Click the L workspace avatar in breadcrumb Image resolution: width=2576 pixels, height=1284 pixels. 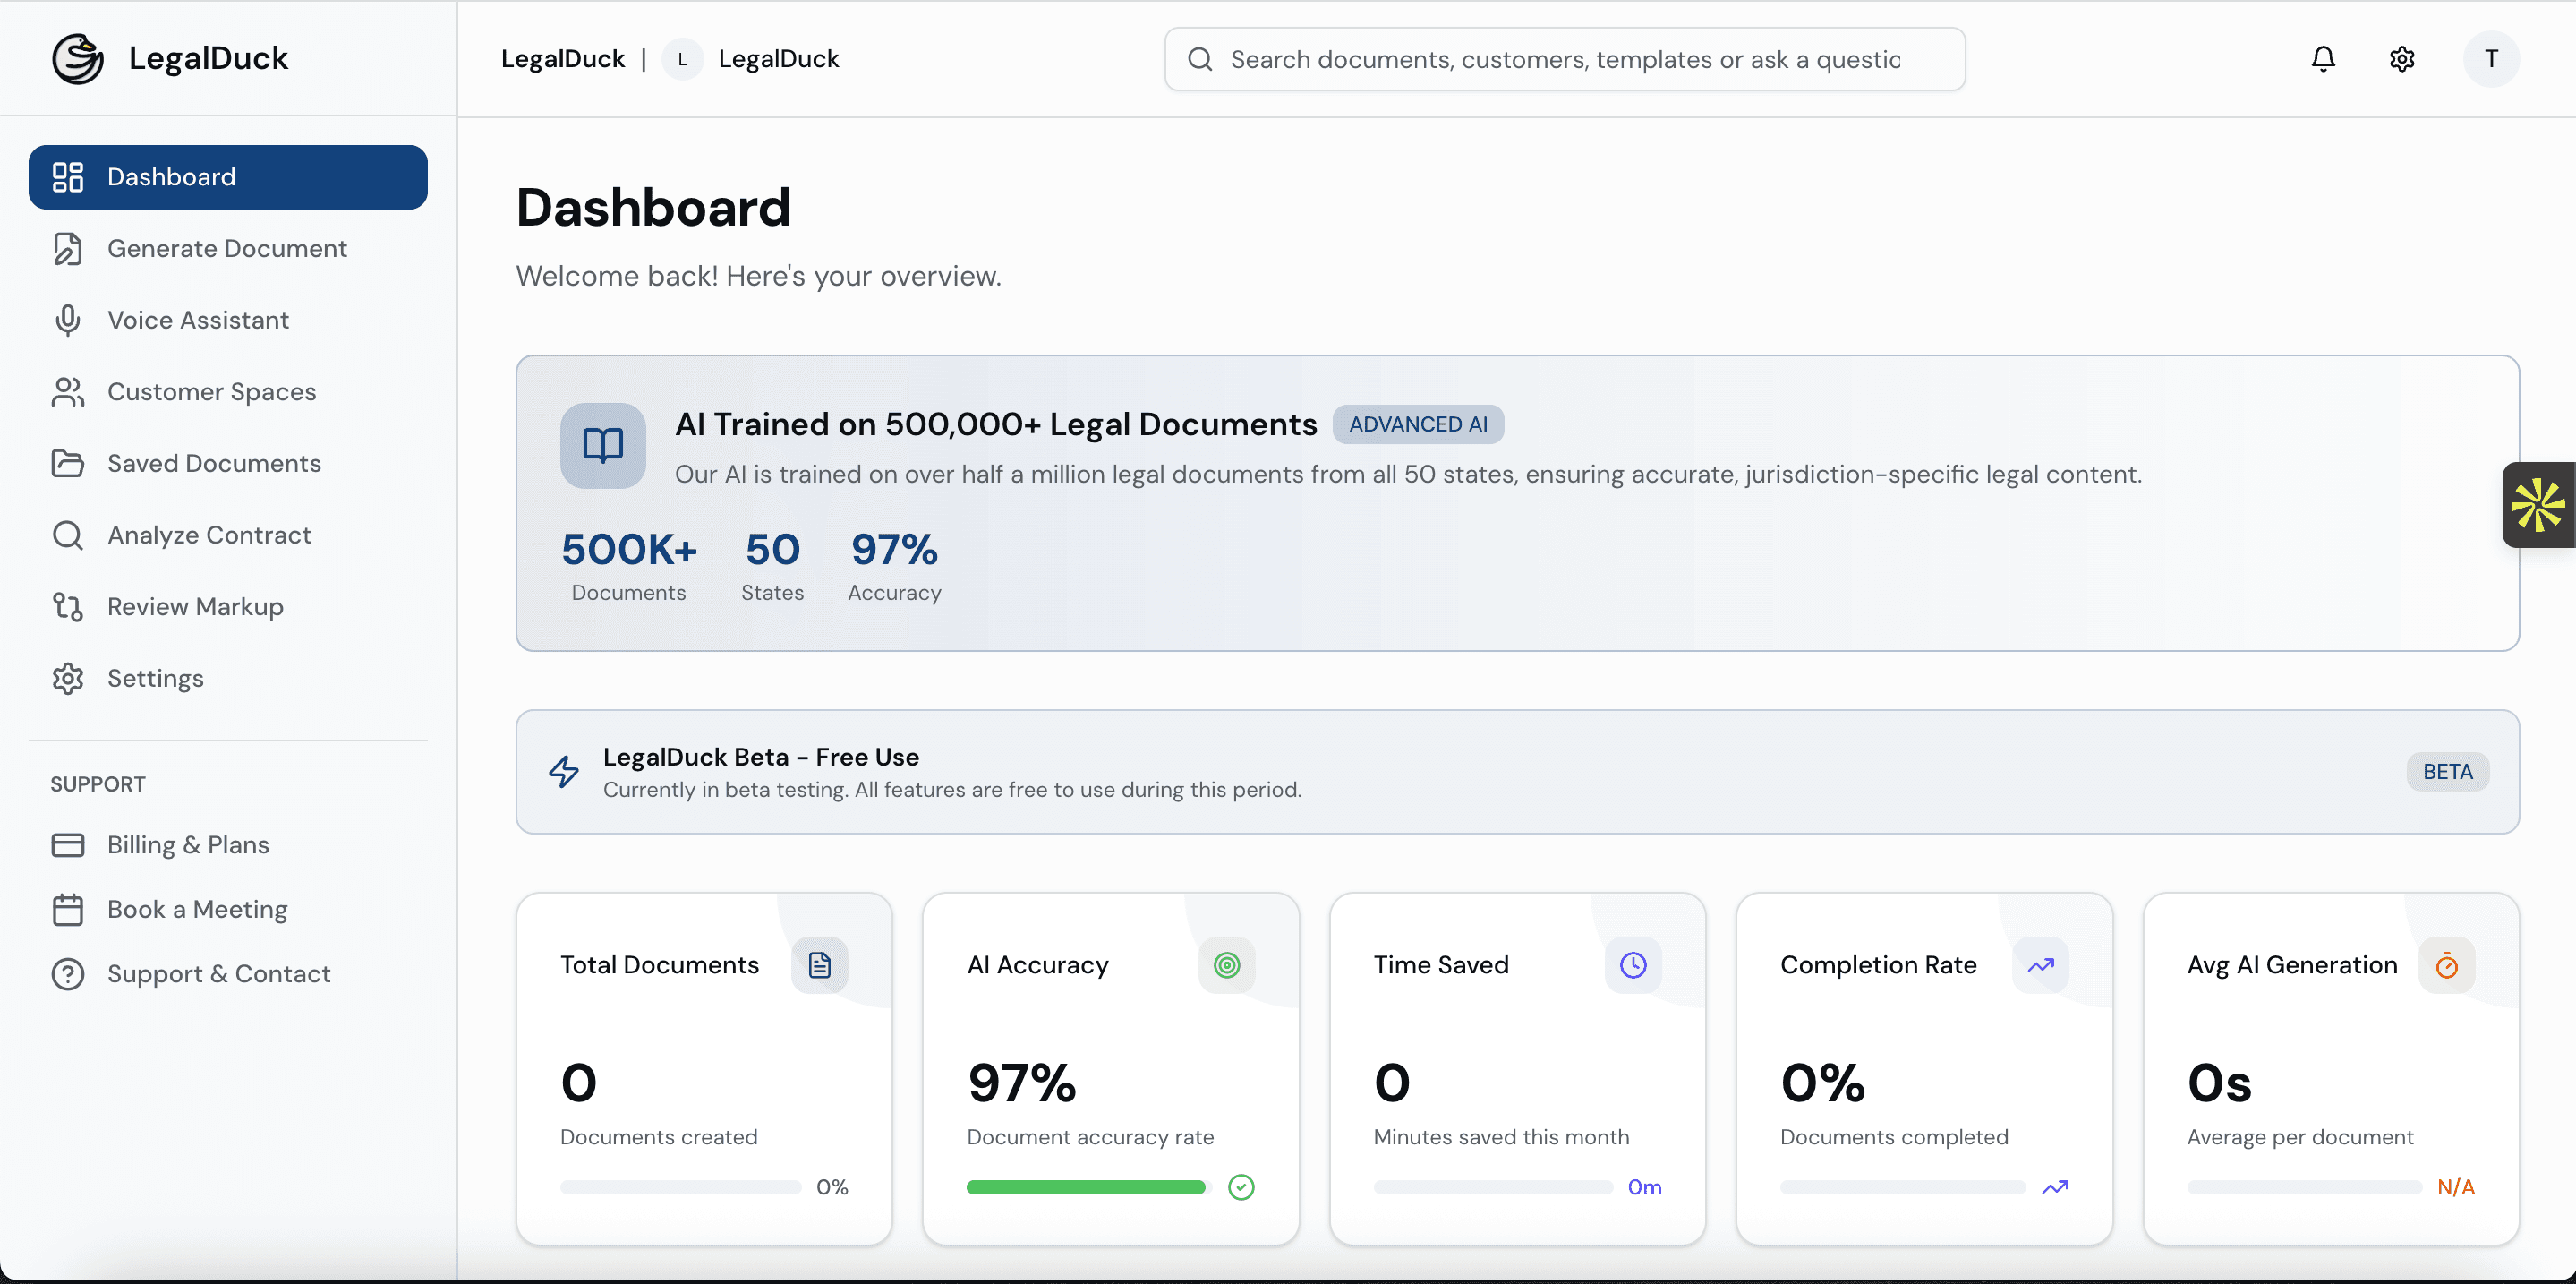pyautogui.click(x=683, y=59)
